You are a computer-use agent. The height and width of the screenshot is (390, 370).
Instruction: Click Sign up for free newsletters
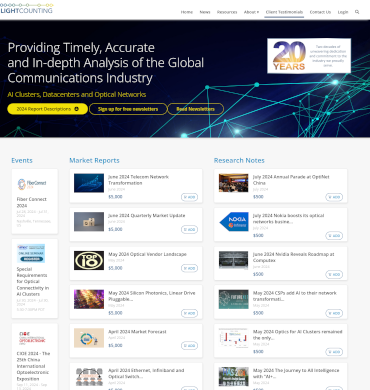coord(128,109)
